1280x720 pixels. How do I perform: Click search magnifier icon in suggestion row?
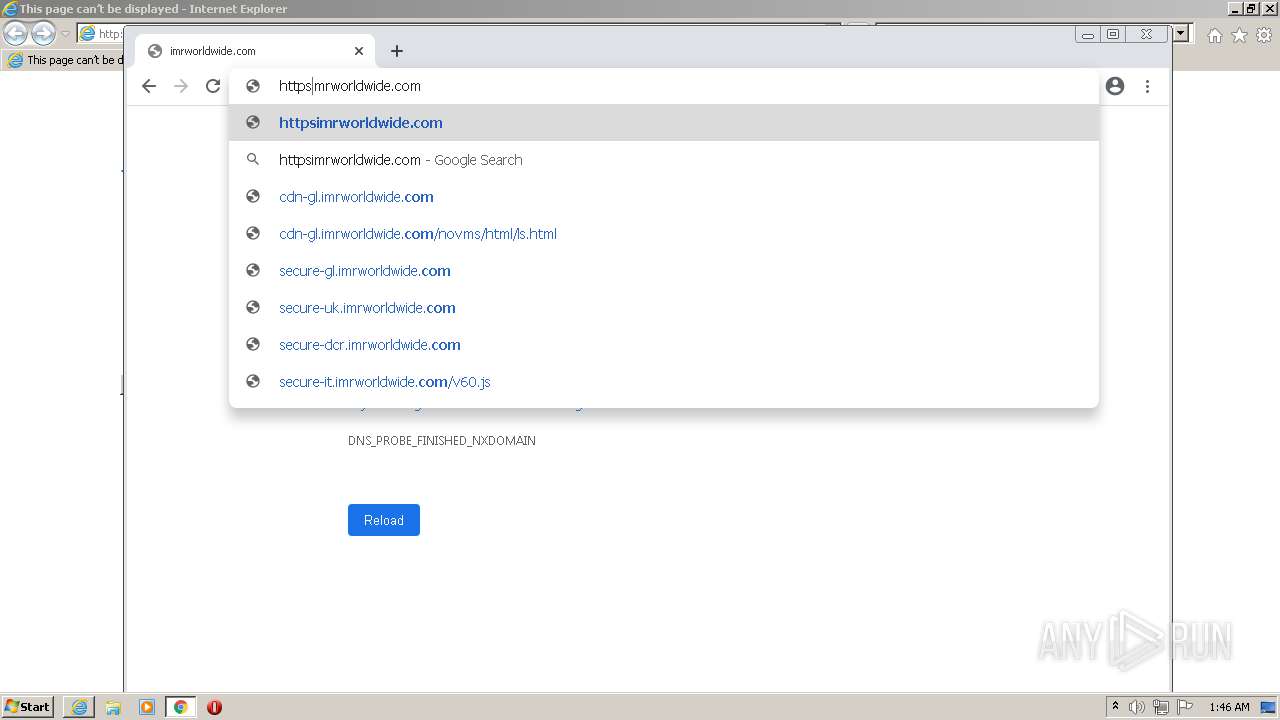(x=253, y=160)
